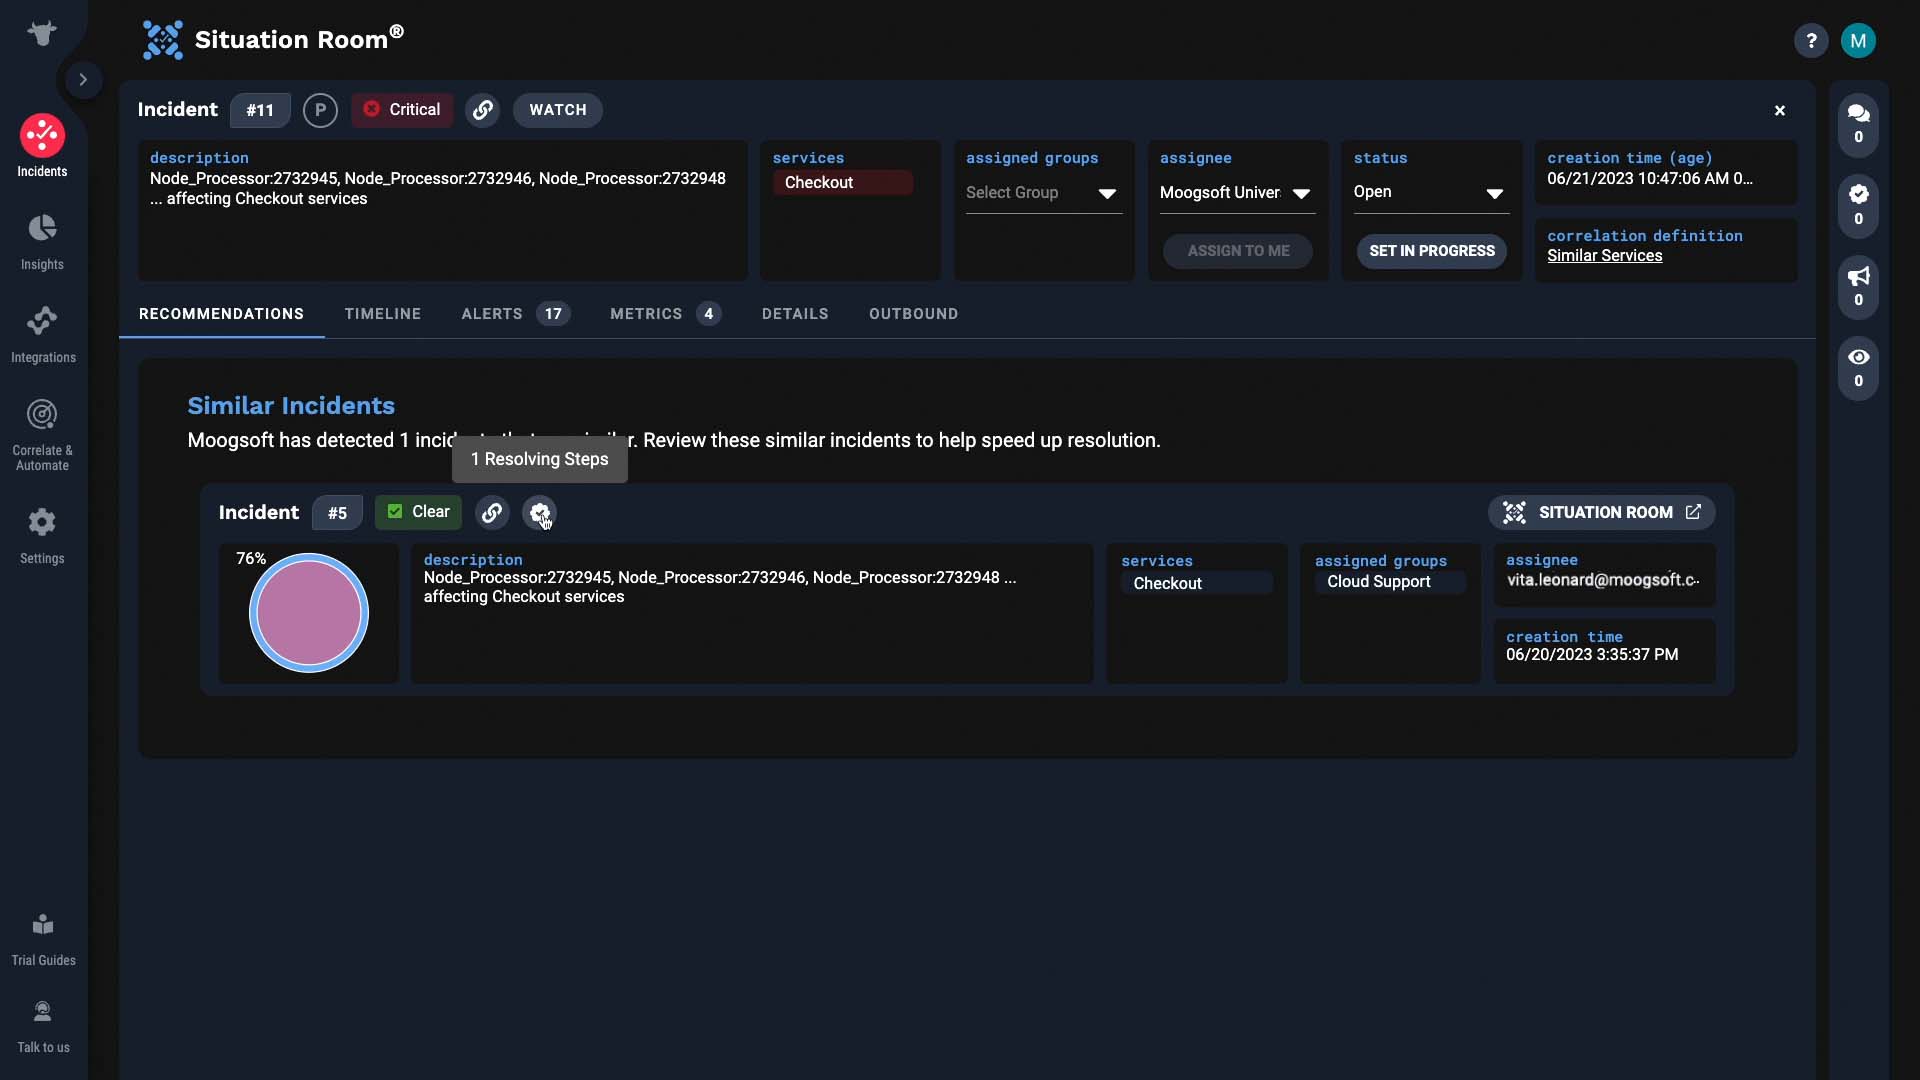Click the vita.leonard assignee text
The image size is (1920, 1080).
[x=1603, y=580]
